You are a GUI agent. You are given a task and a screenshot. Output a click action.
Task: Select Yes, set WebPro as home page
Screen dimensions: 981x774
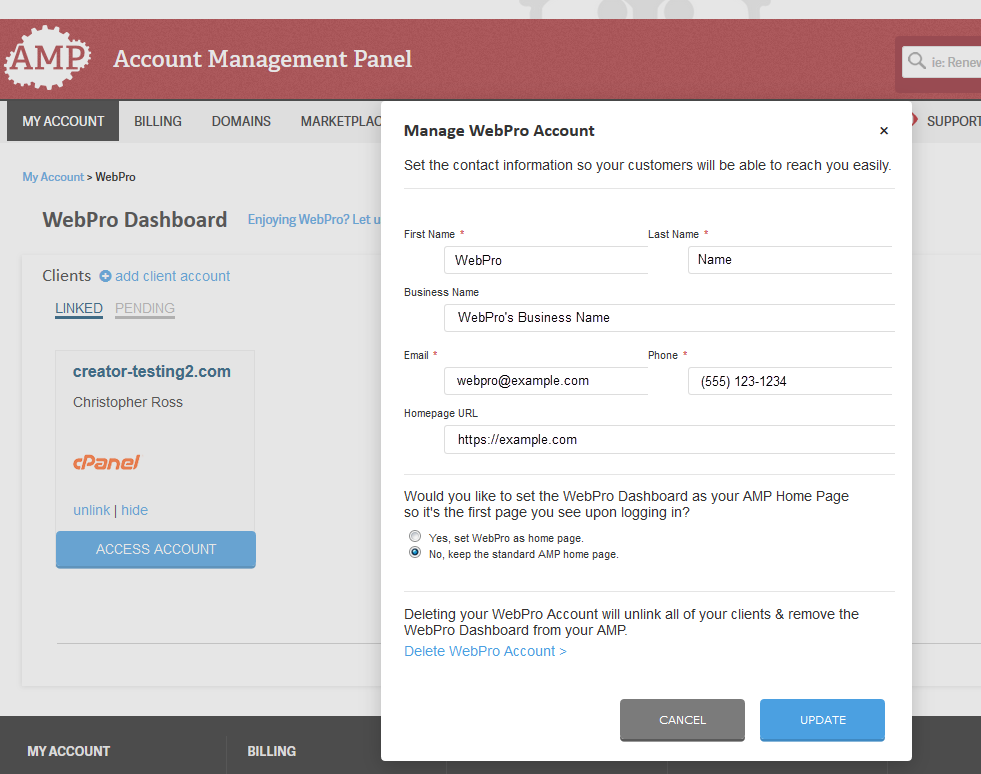tap(415, 537)
